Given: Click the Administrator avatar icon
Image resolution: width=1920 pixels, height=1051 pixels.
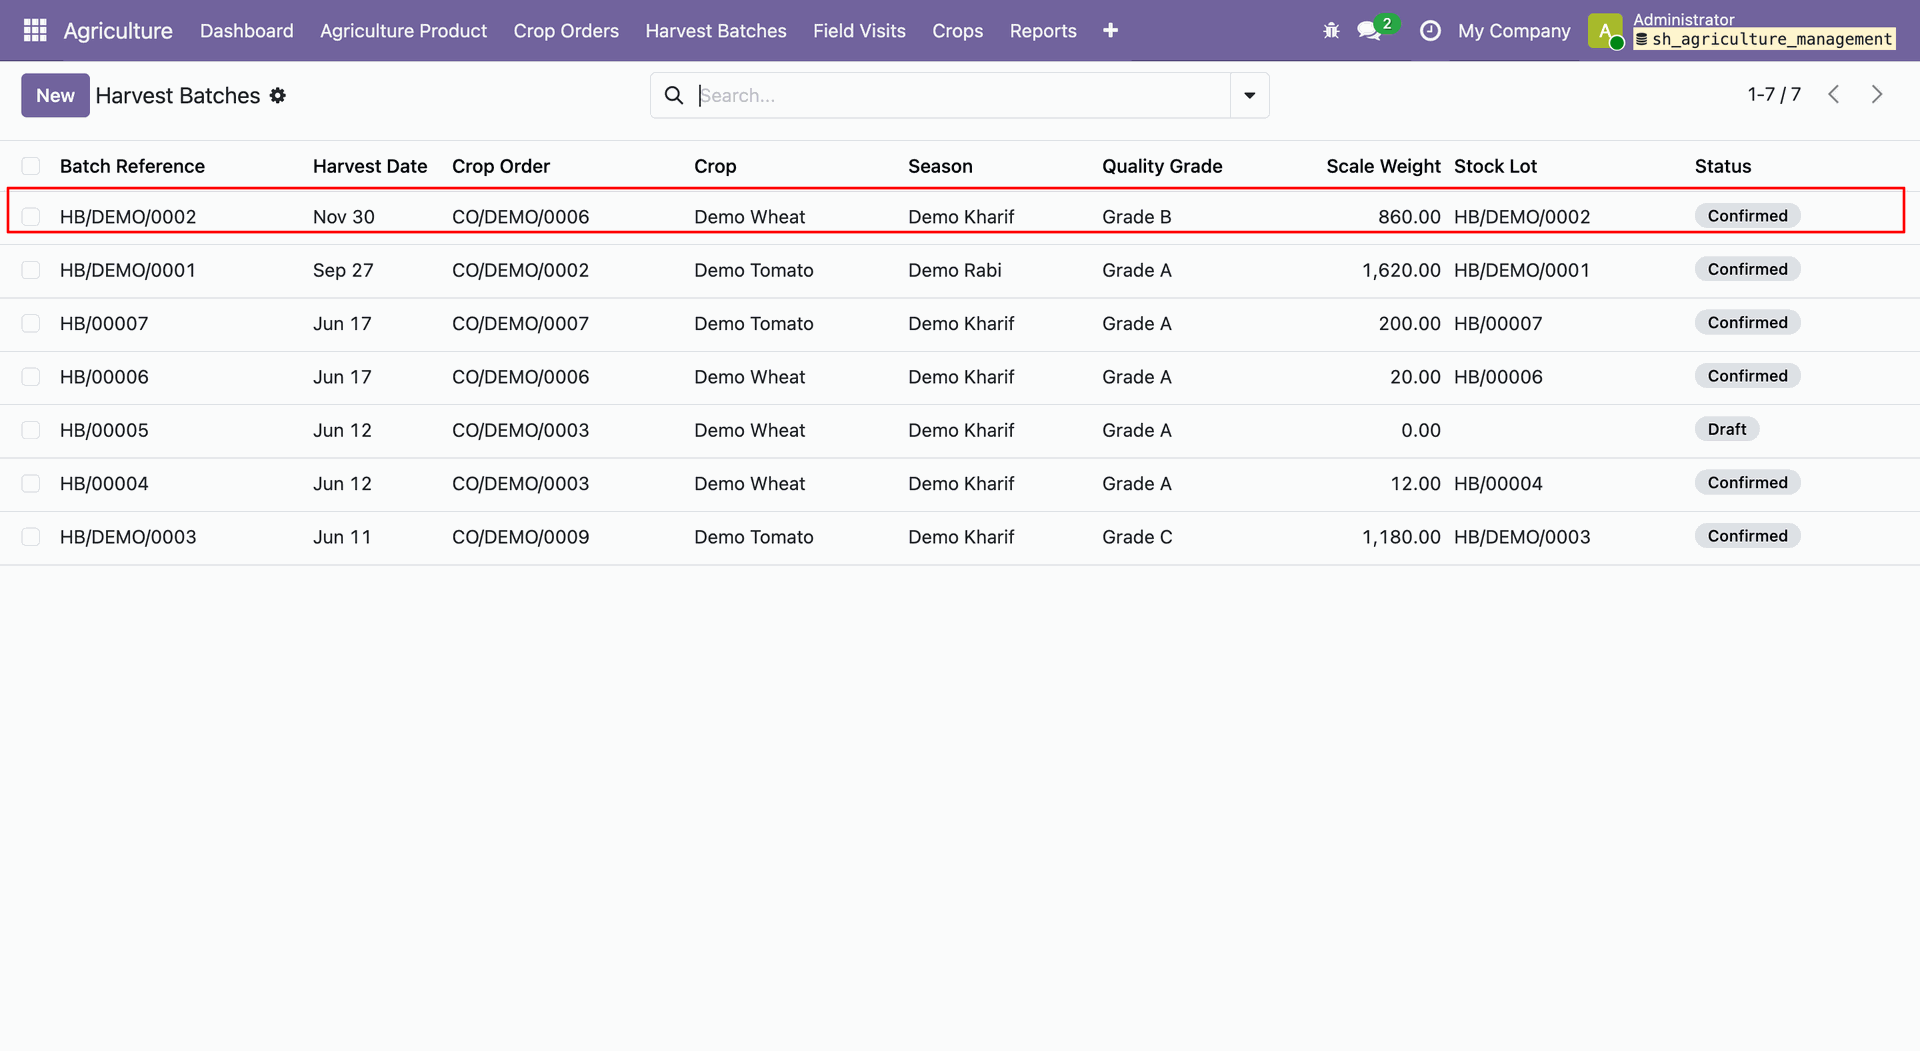Looking at the screenshot, I should click(x=1605, y=31).
